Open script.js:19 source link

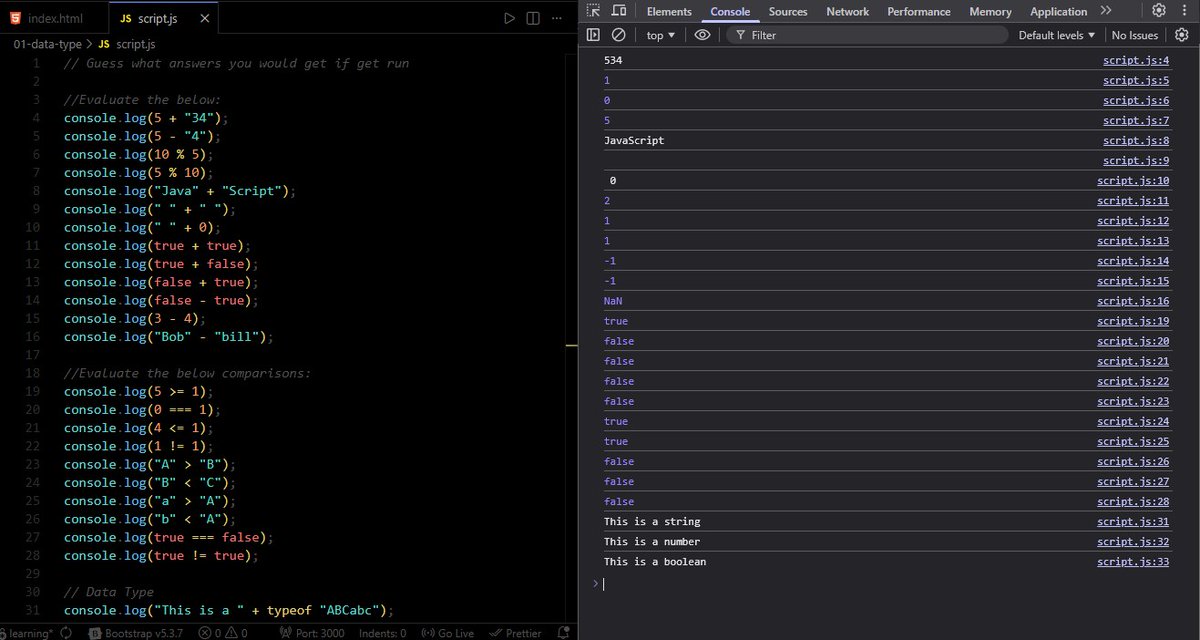pyautogui.click(x=1133, y=321)
